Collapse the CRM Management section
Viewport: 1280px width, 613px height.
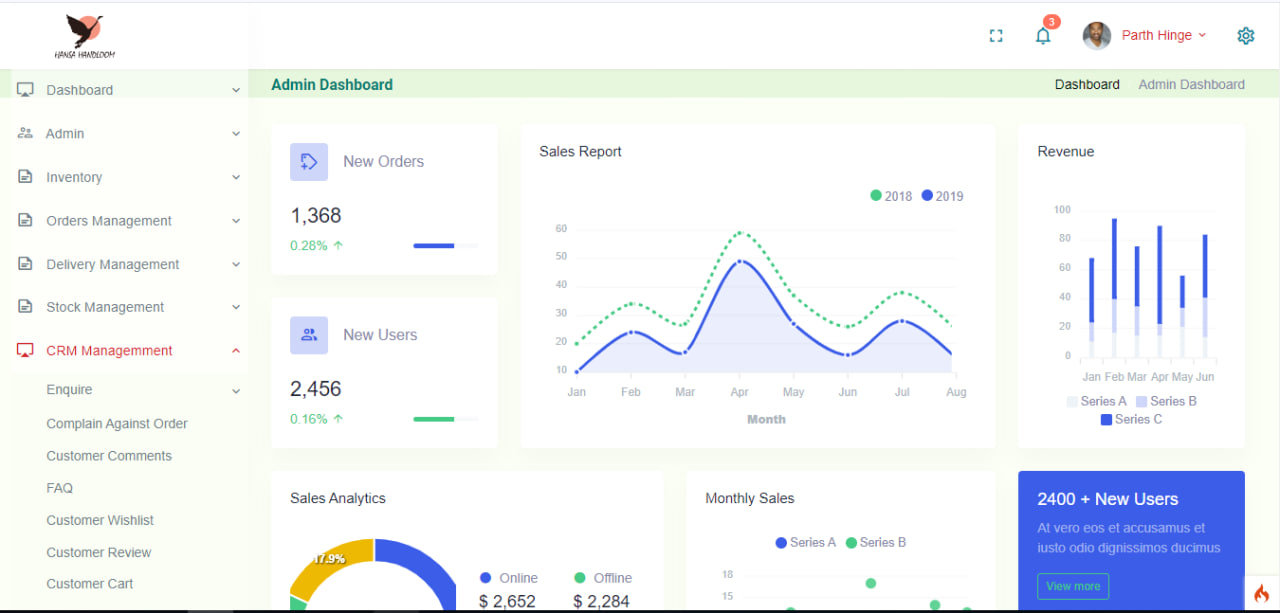[x=236, y=351]
